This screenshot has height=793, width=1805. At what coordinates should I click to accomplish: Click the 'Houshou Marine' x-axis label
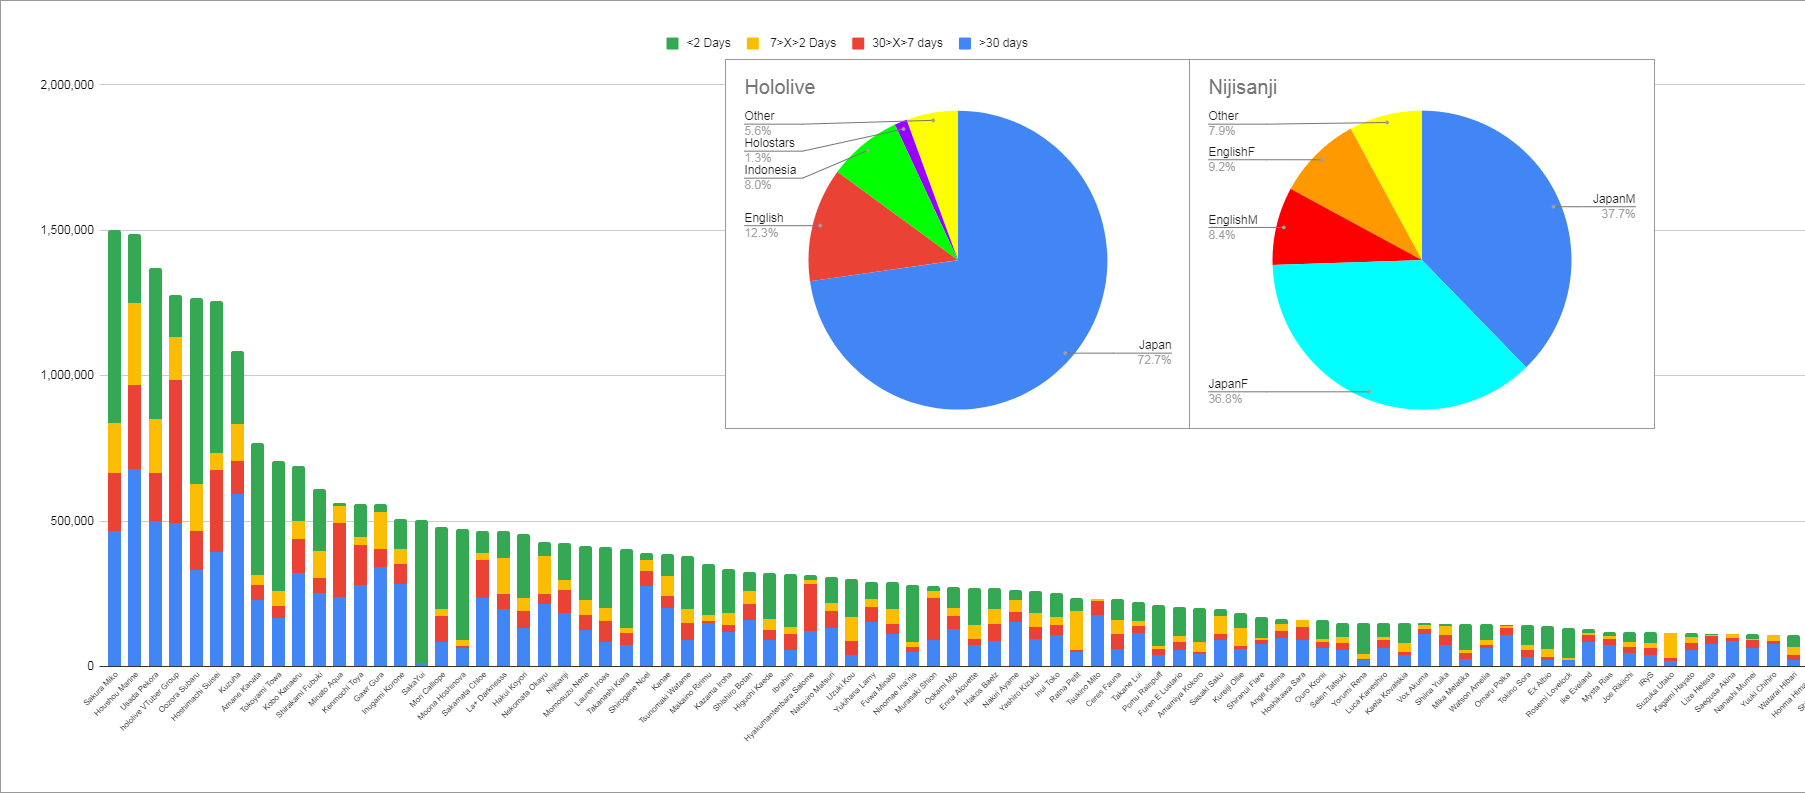coord(116,695)
